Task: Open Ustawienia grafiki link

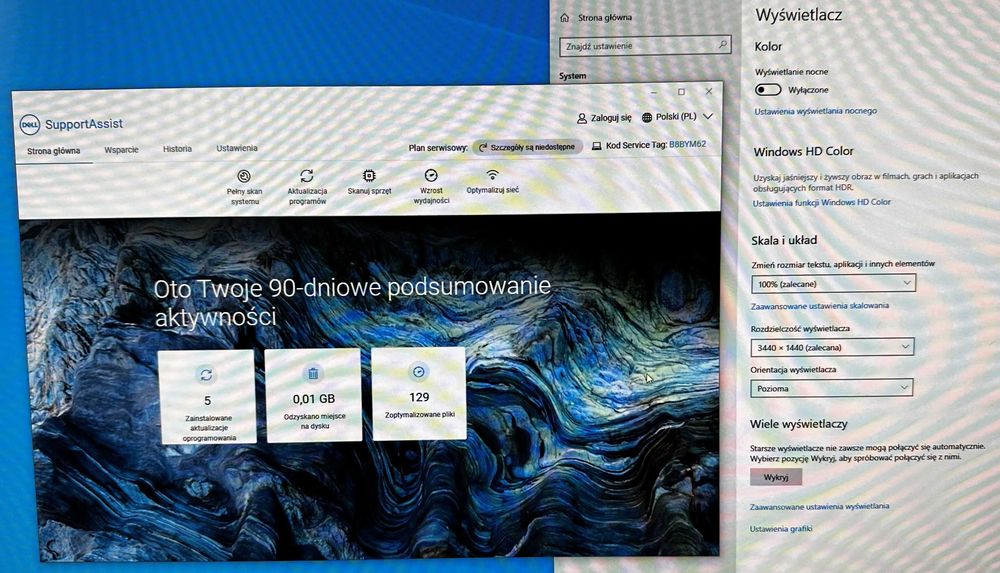Action: 781,529
